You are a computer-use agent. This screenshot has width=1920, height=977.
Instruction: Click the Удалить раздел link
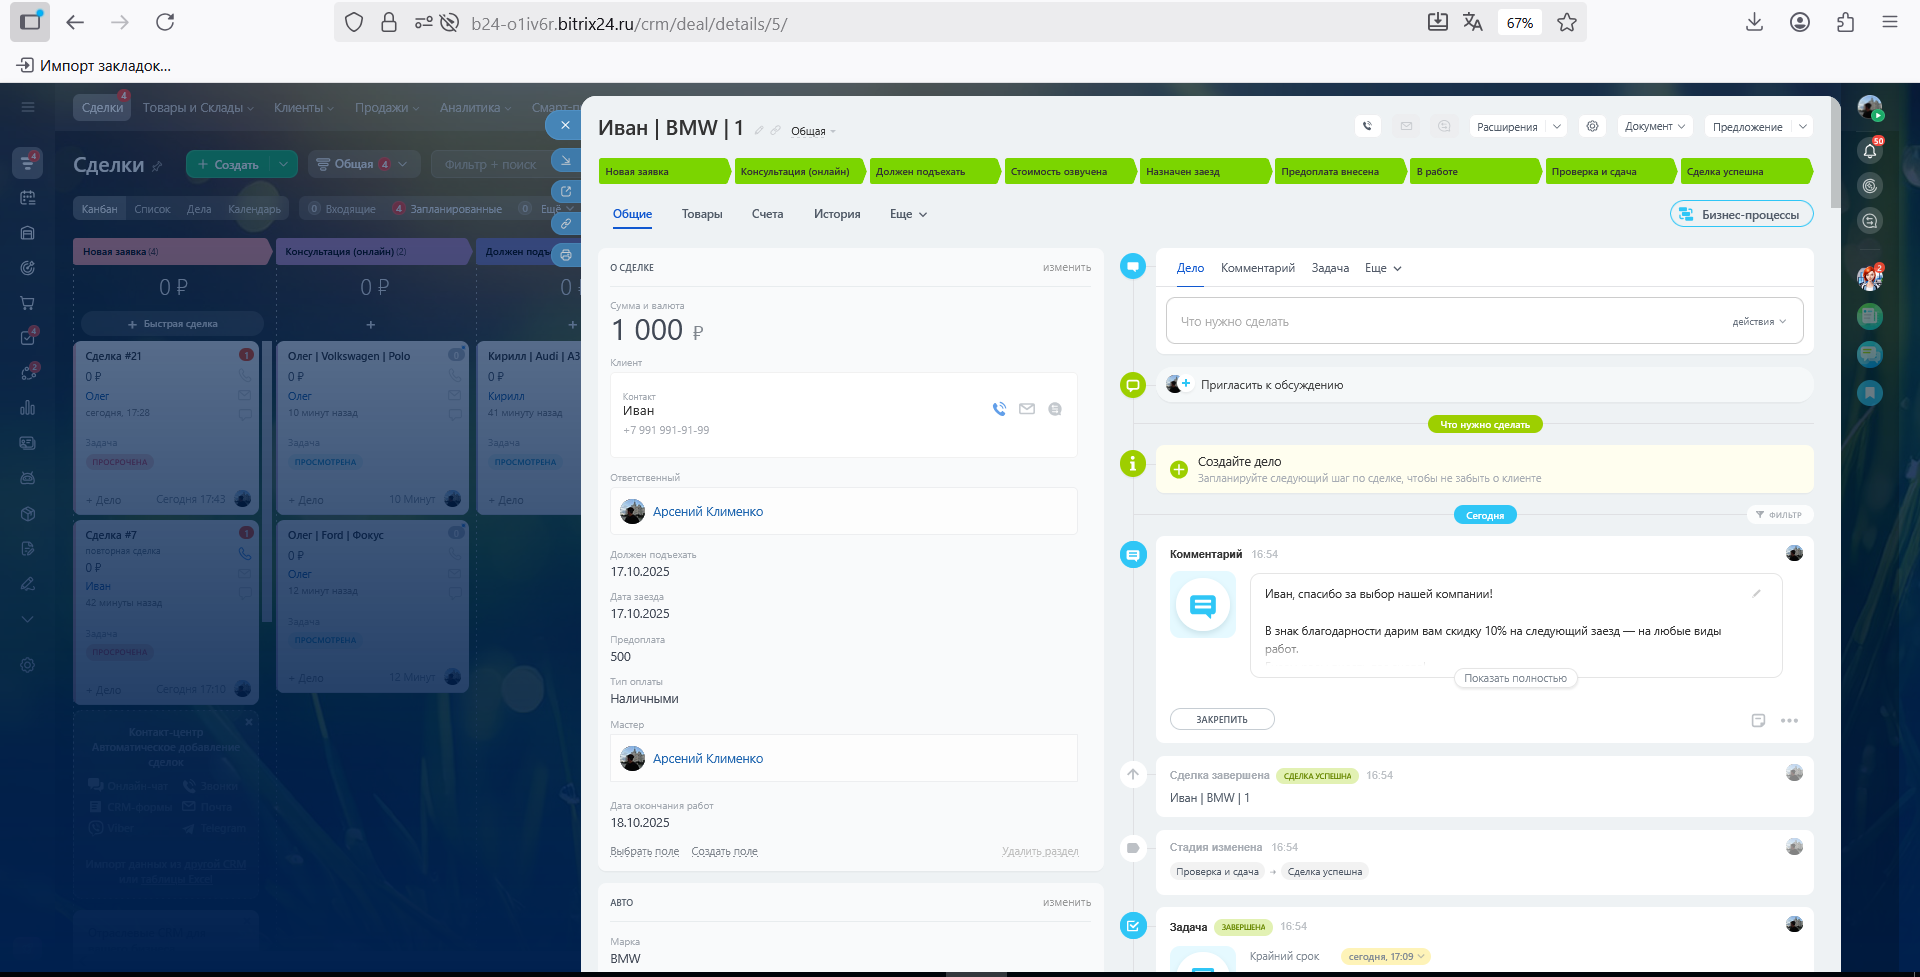(x=1040, y=852)
